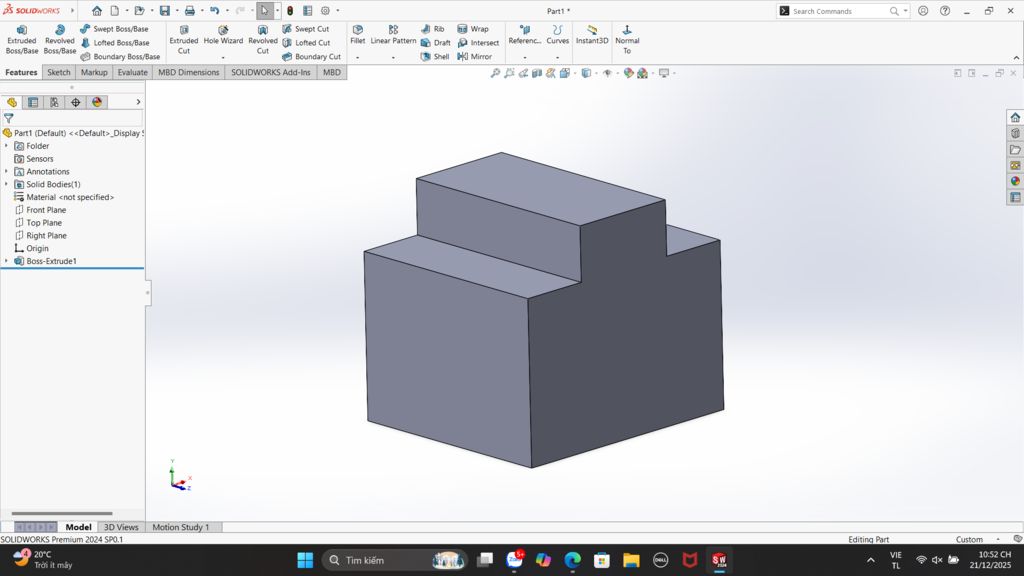Open File Explorer from the taskbar
Screen dimensions: 1024x576
coord(631,560)
